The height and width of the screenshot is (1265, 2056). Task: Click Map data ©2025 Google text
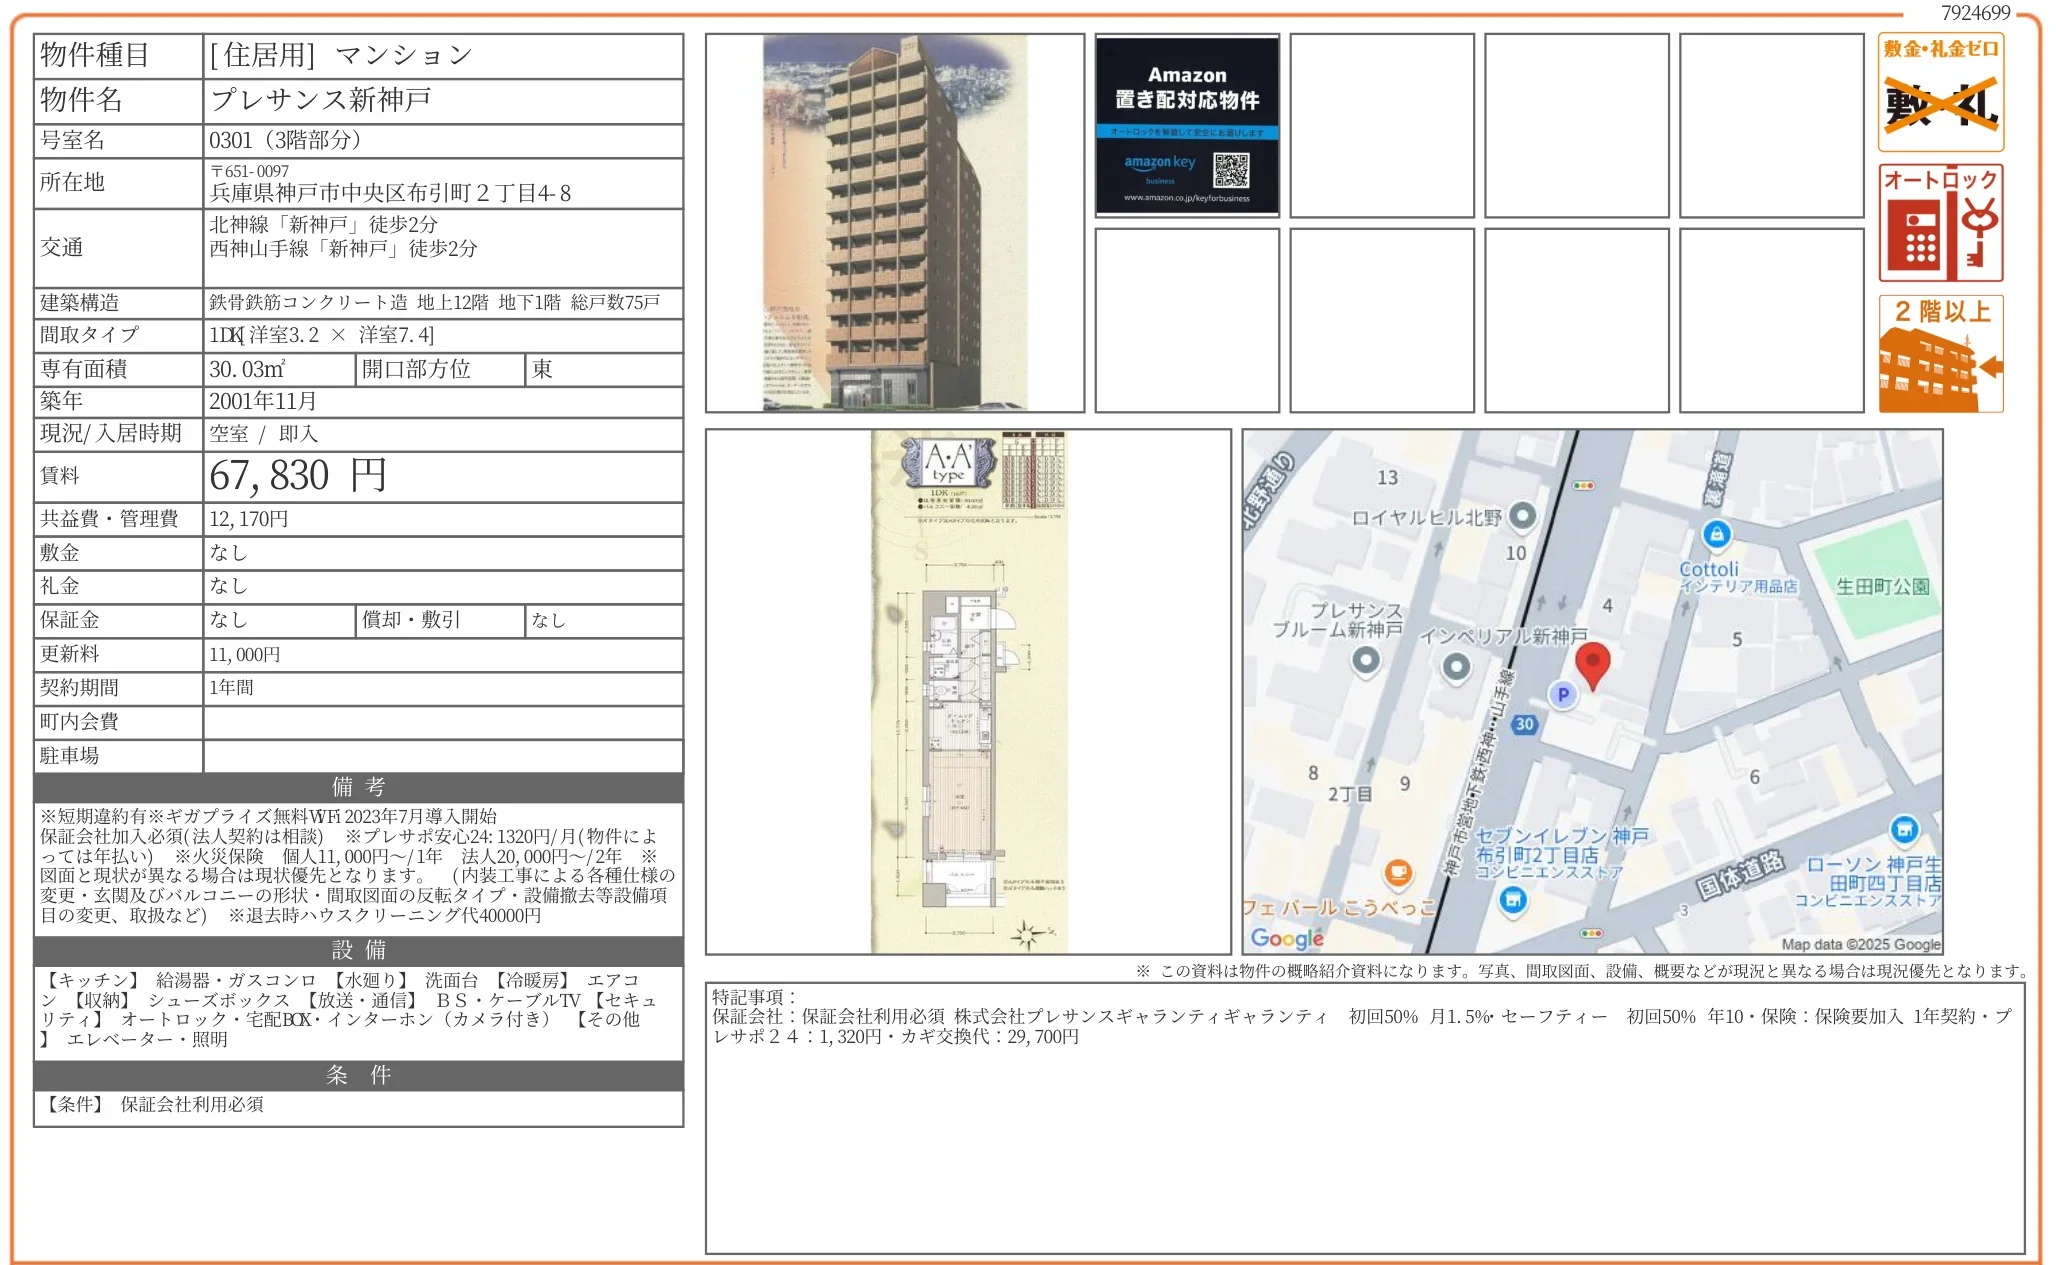tap(1860, 944)
